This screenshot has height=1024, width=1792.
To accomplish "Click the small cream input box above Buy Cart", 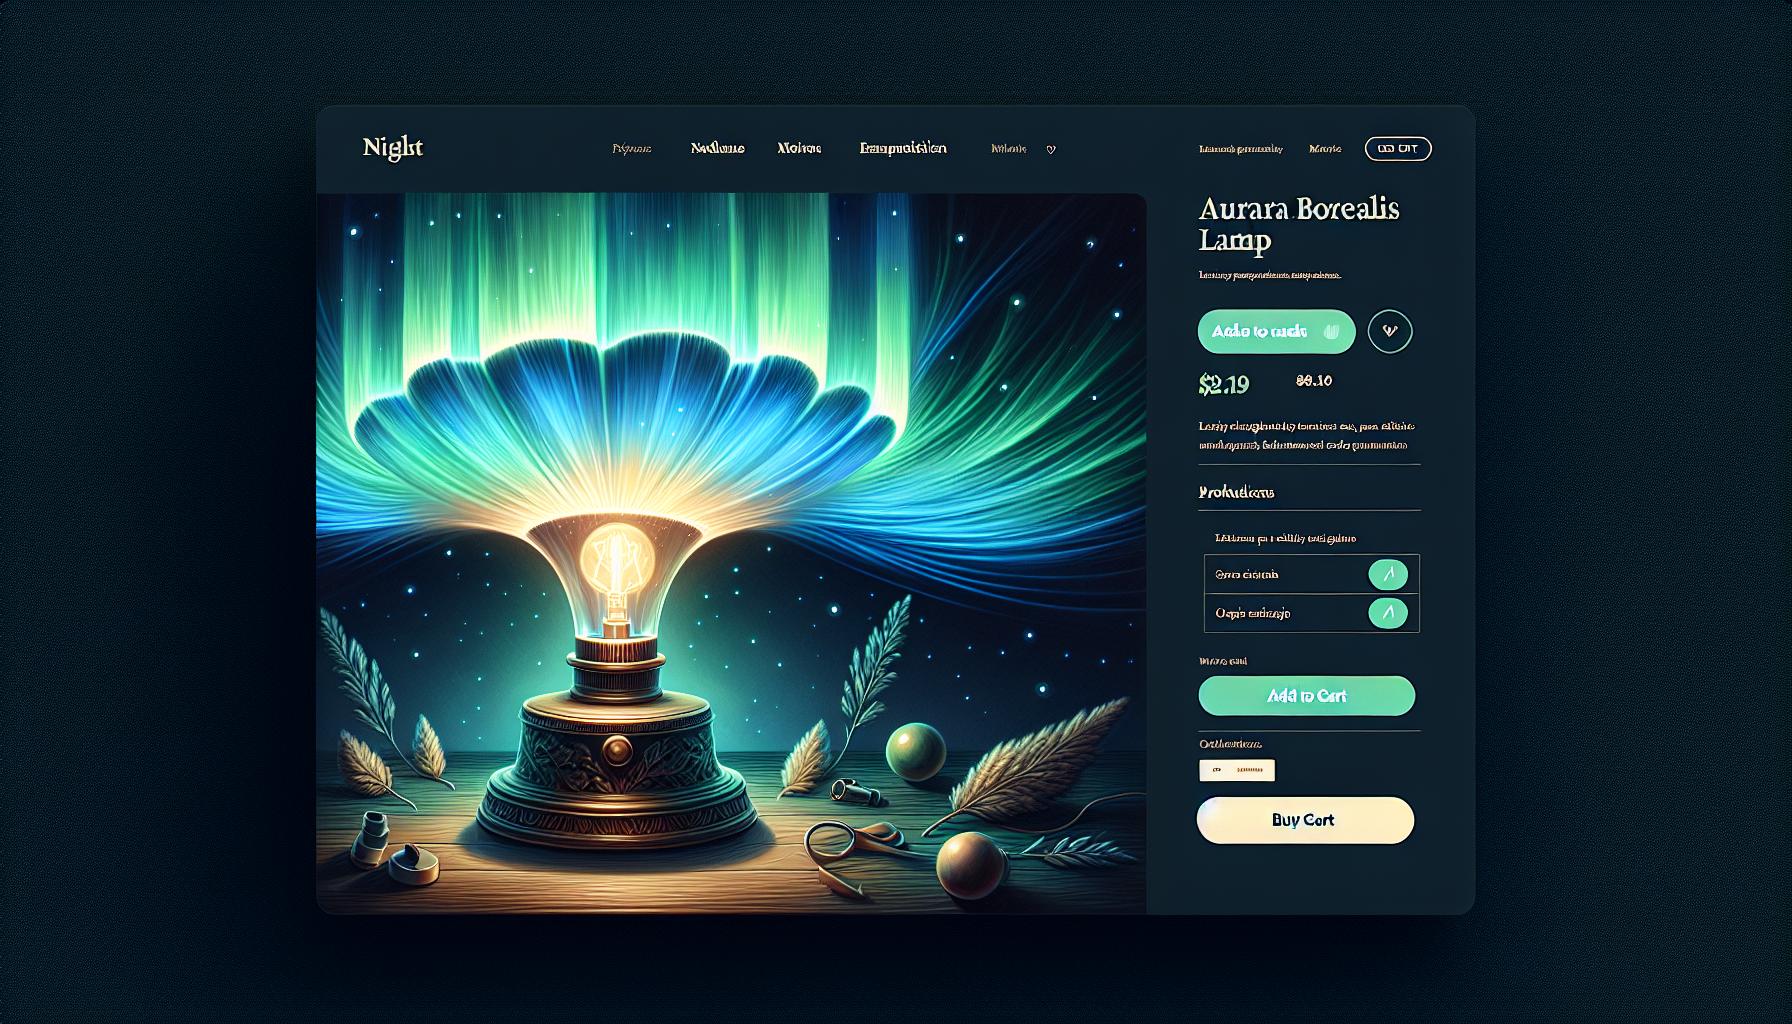I will click(1237, 770).
